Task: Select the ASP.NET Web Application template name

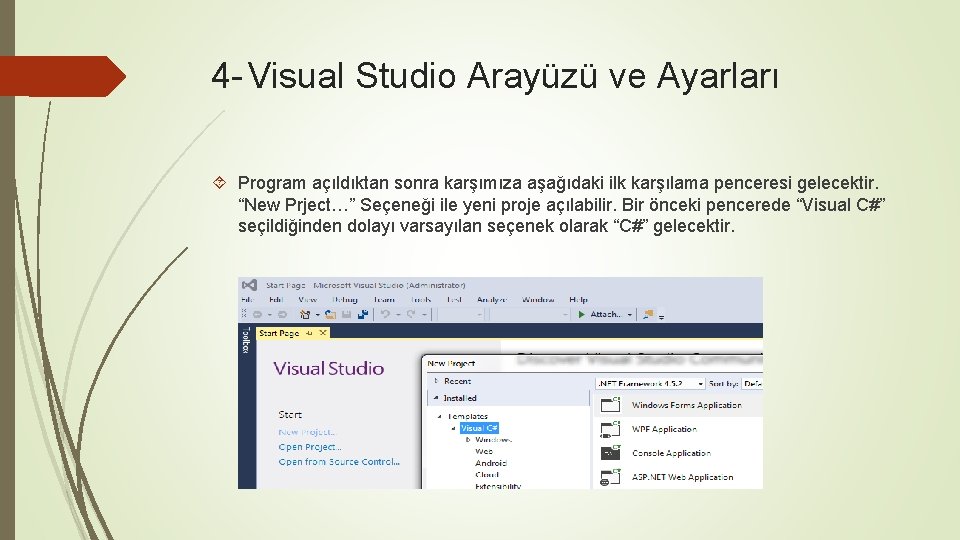Action: click(x=683, y=477)
